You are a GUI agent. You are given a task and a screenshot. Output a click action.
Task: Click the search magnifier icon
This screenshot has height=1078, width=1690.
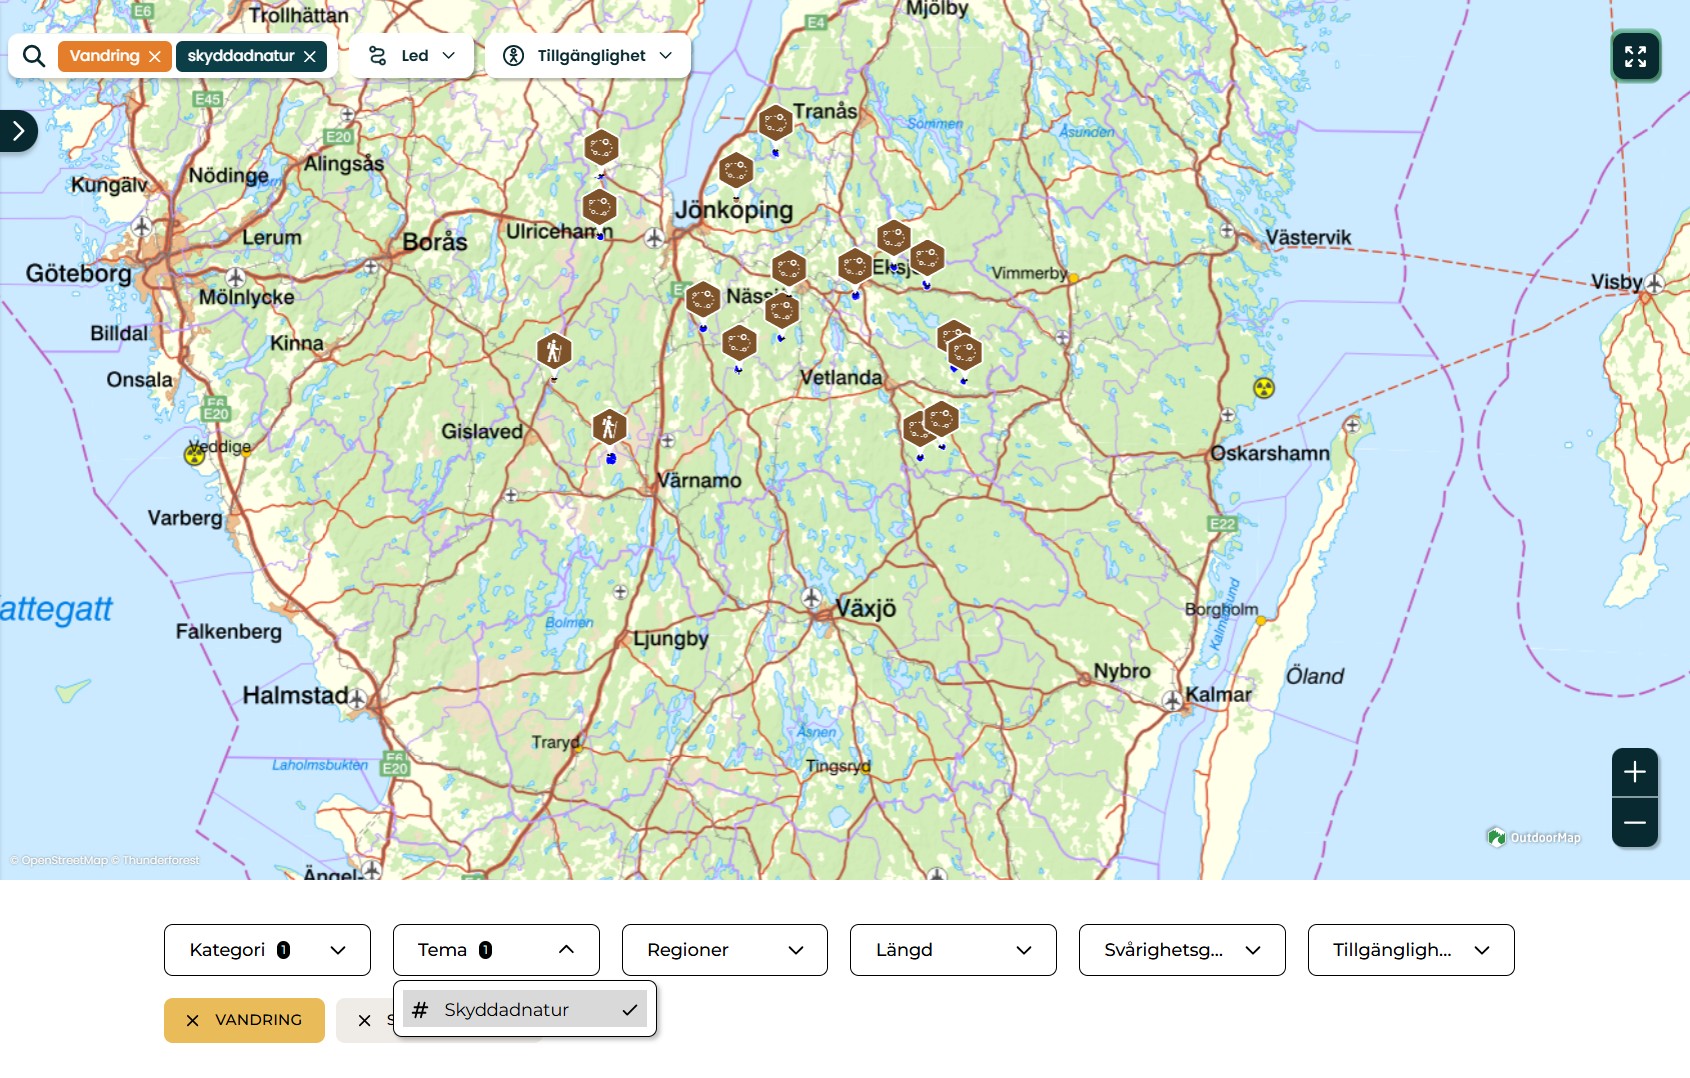click(x=34, y=56)
